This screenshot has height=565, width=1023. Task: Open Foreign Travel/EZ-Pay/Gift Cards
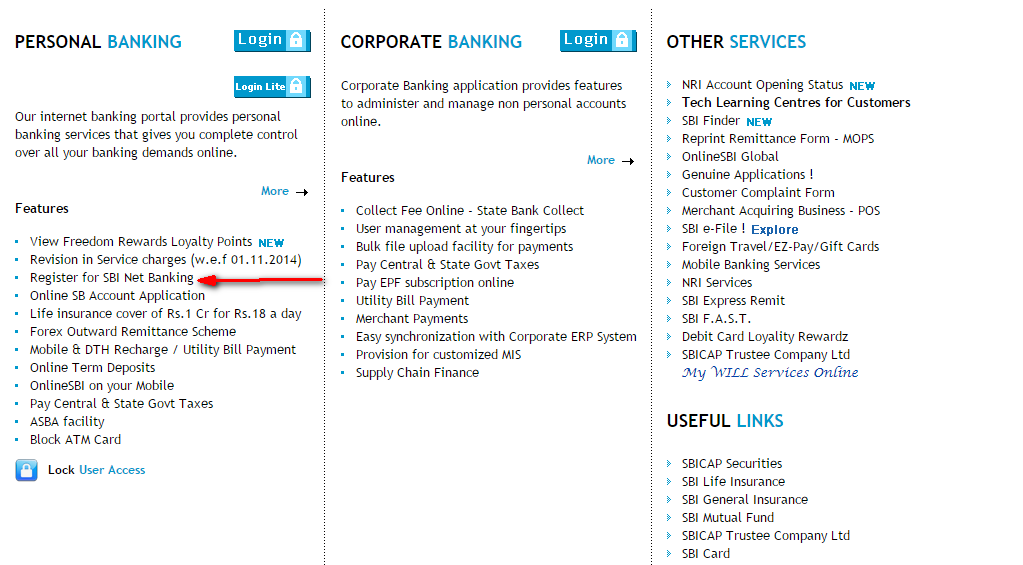pyautogui.click(x=780, y=247)
